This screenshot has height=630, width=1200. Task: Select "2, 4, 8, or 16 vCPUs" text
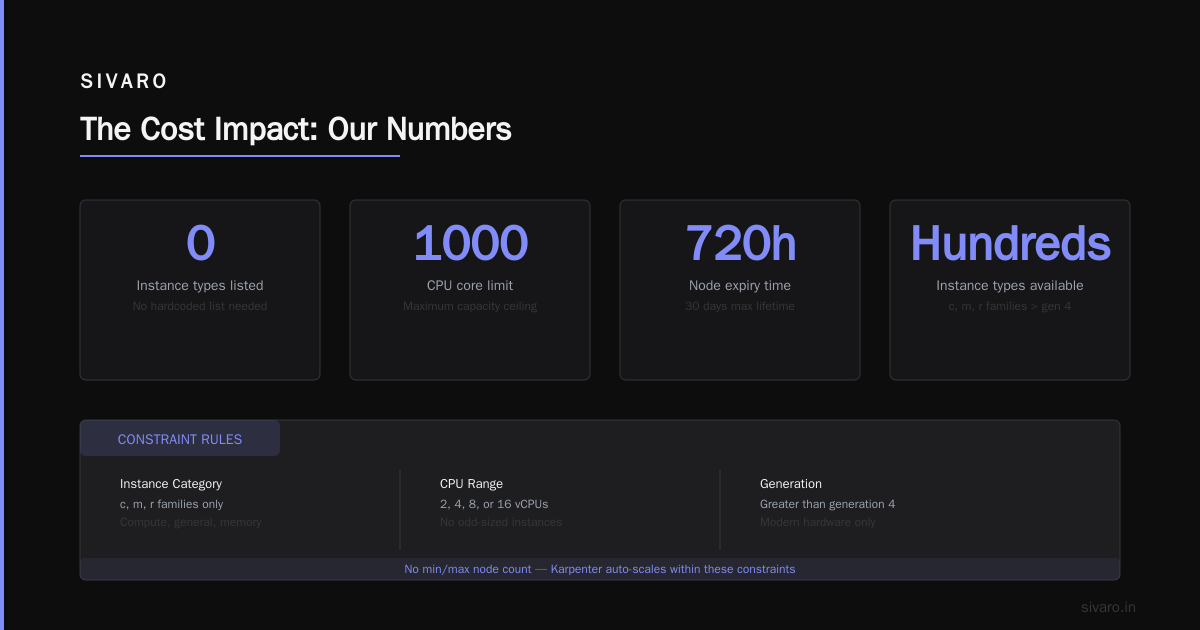click(x=494, y=504)
